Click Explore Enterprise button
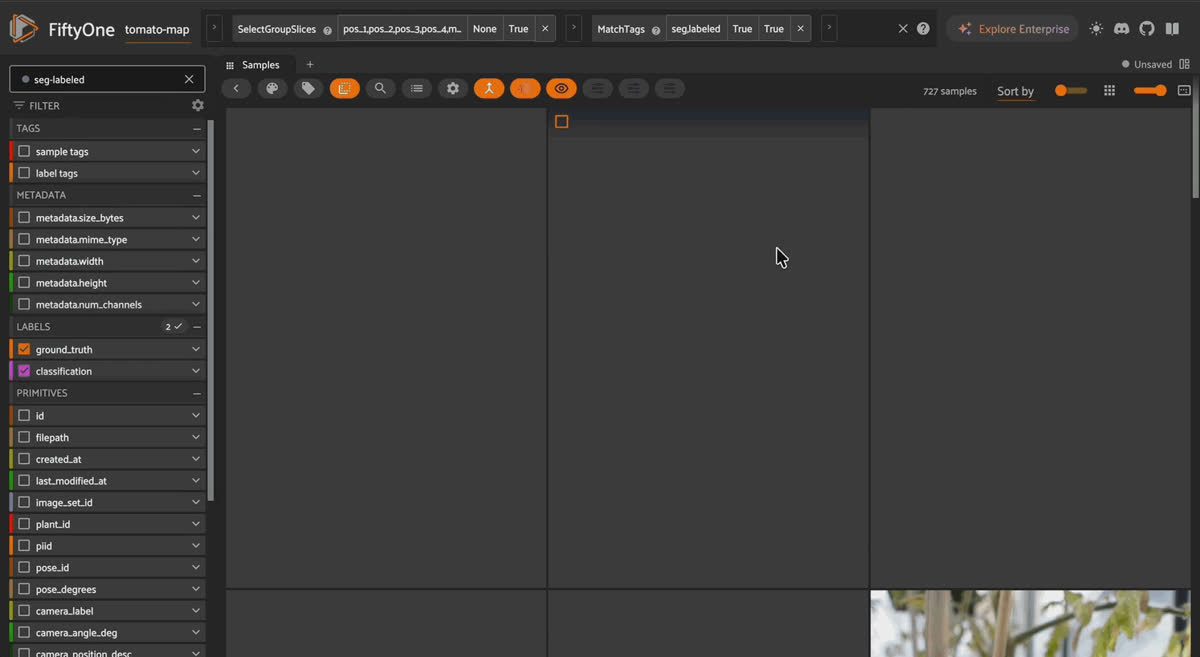The width and height of the screenshot is (1200, 657). pyautogui.click(x=1013, y=29)
